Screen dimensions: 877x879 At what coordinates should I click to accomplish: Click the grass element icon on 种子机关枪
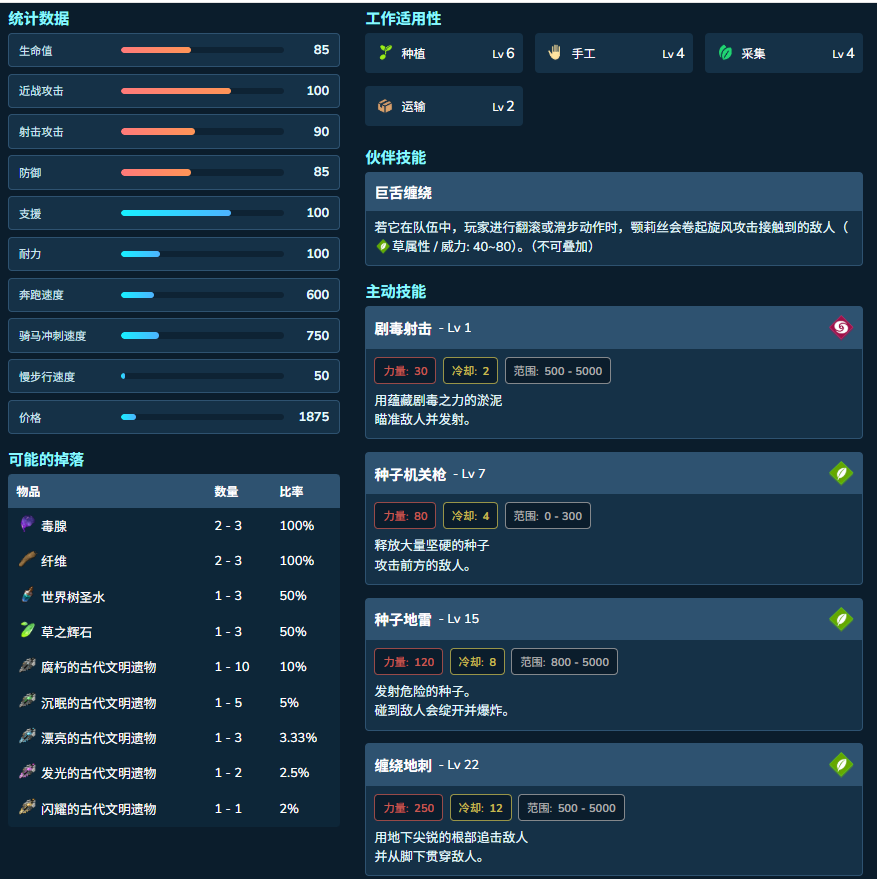click(841, 473)
